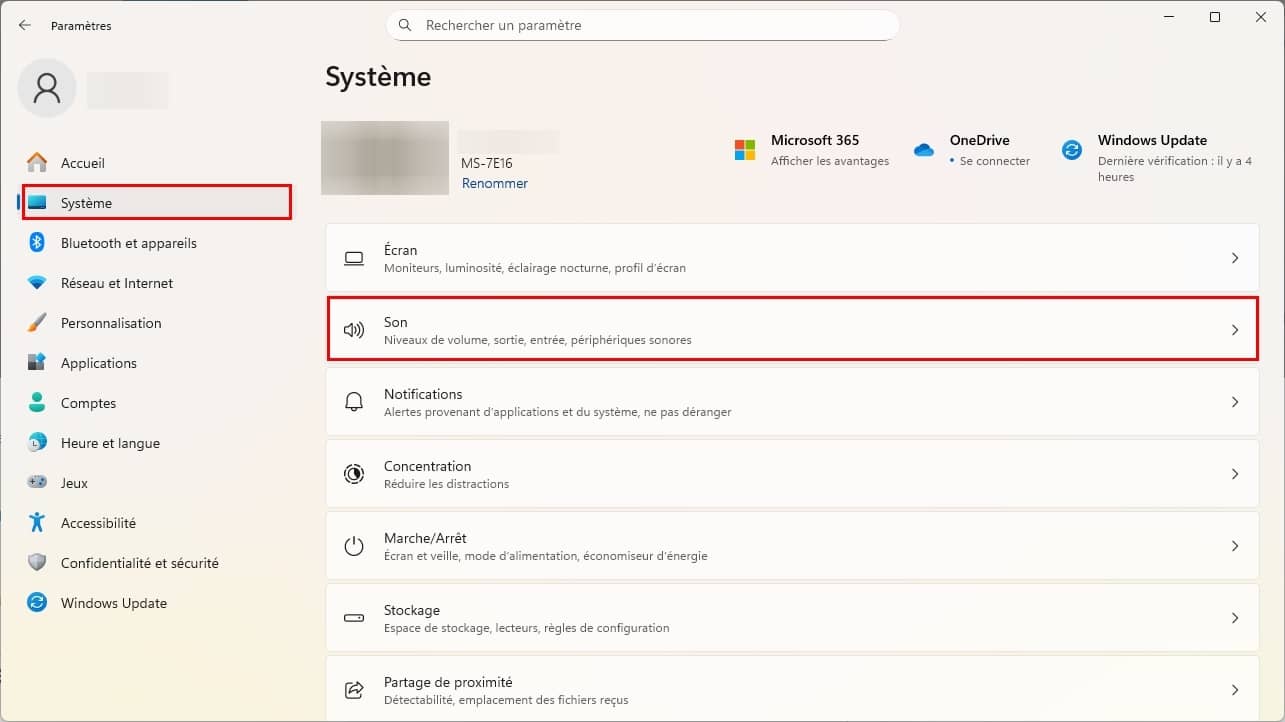The height and width of the screenshot is (722, 1285).
Task: Click the Notifications bell icon
Action: pyautogui.click(x=354, y=402)
